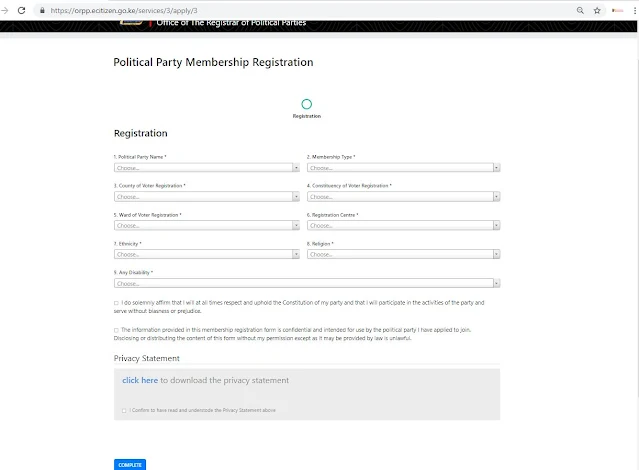The height and width of the screenshot is (470, 639).
Task: Open the Ward of Voter Registration dropdown
Action: point(207,225)
